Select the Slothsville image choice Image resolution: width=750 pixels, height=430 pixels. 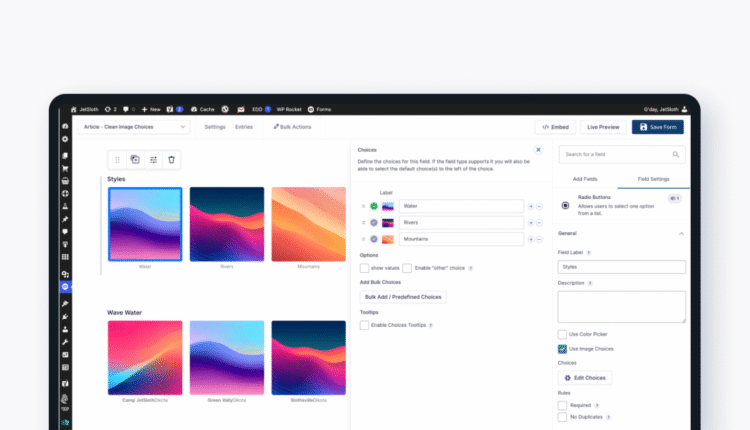pyautogui.click(x=309, y=358)
